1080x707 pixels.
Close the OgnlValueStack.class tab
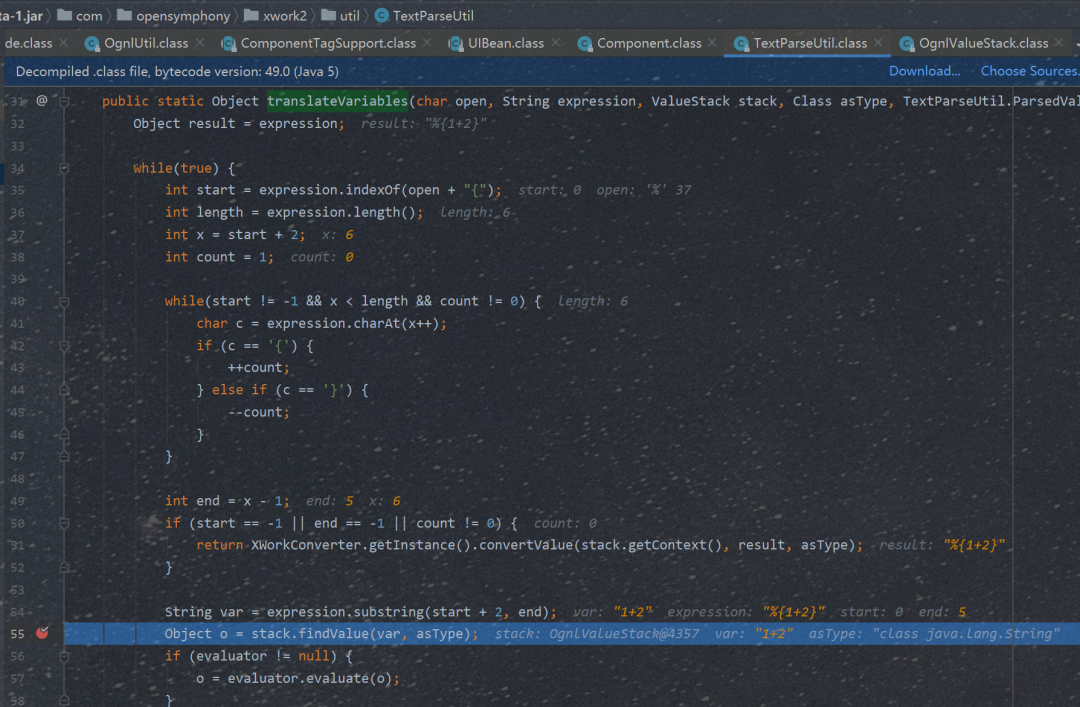tap(1059, 43)
